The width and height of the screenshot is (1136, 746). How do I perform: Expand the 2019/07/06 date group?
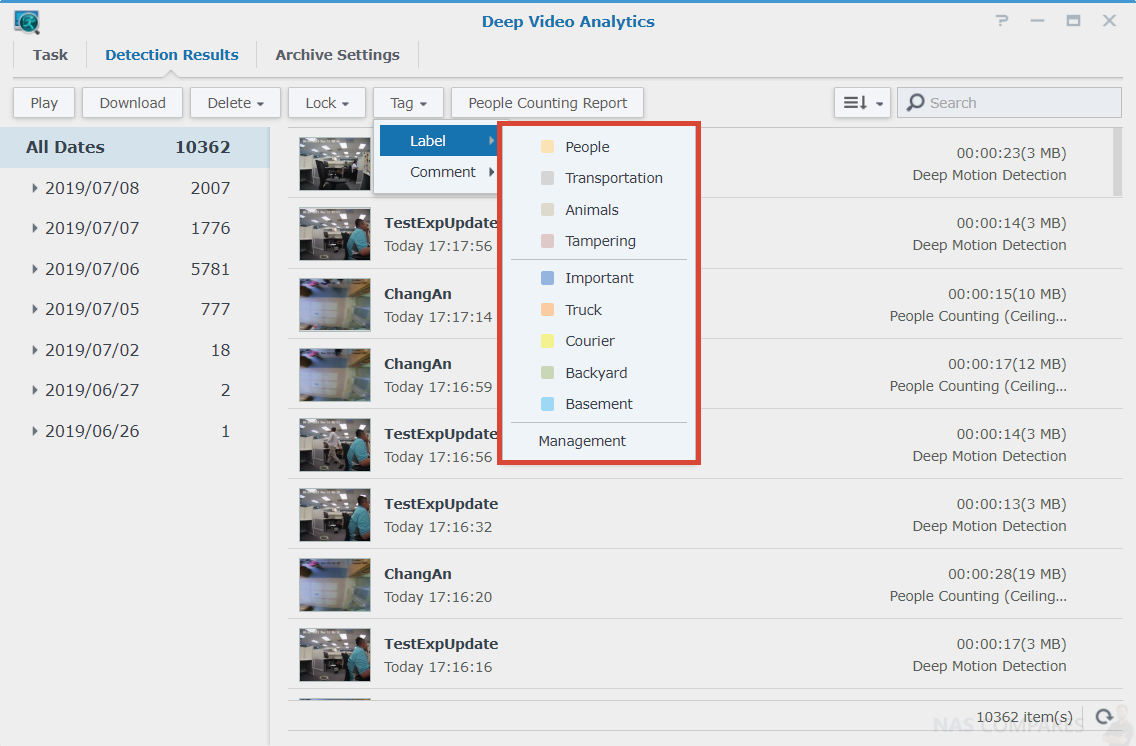point(35,269)
